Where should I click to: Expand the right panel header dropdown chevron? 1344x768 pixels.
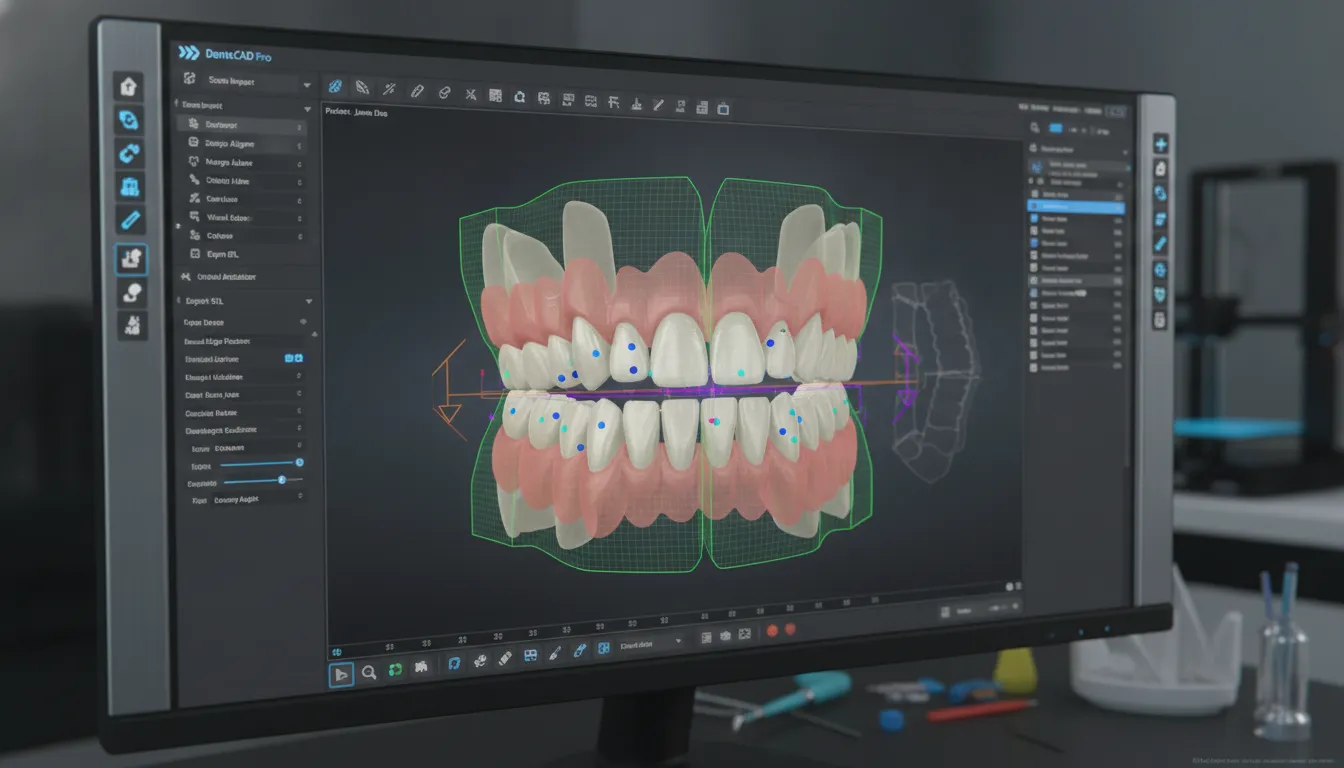tap(1125, 151)
